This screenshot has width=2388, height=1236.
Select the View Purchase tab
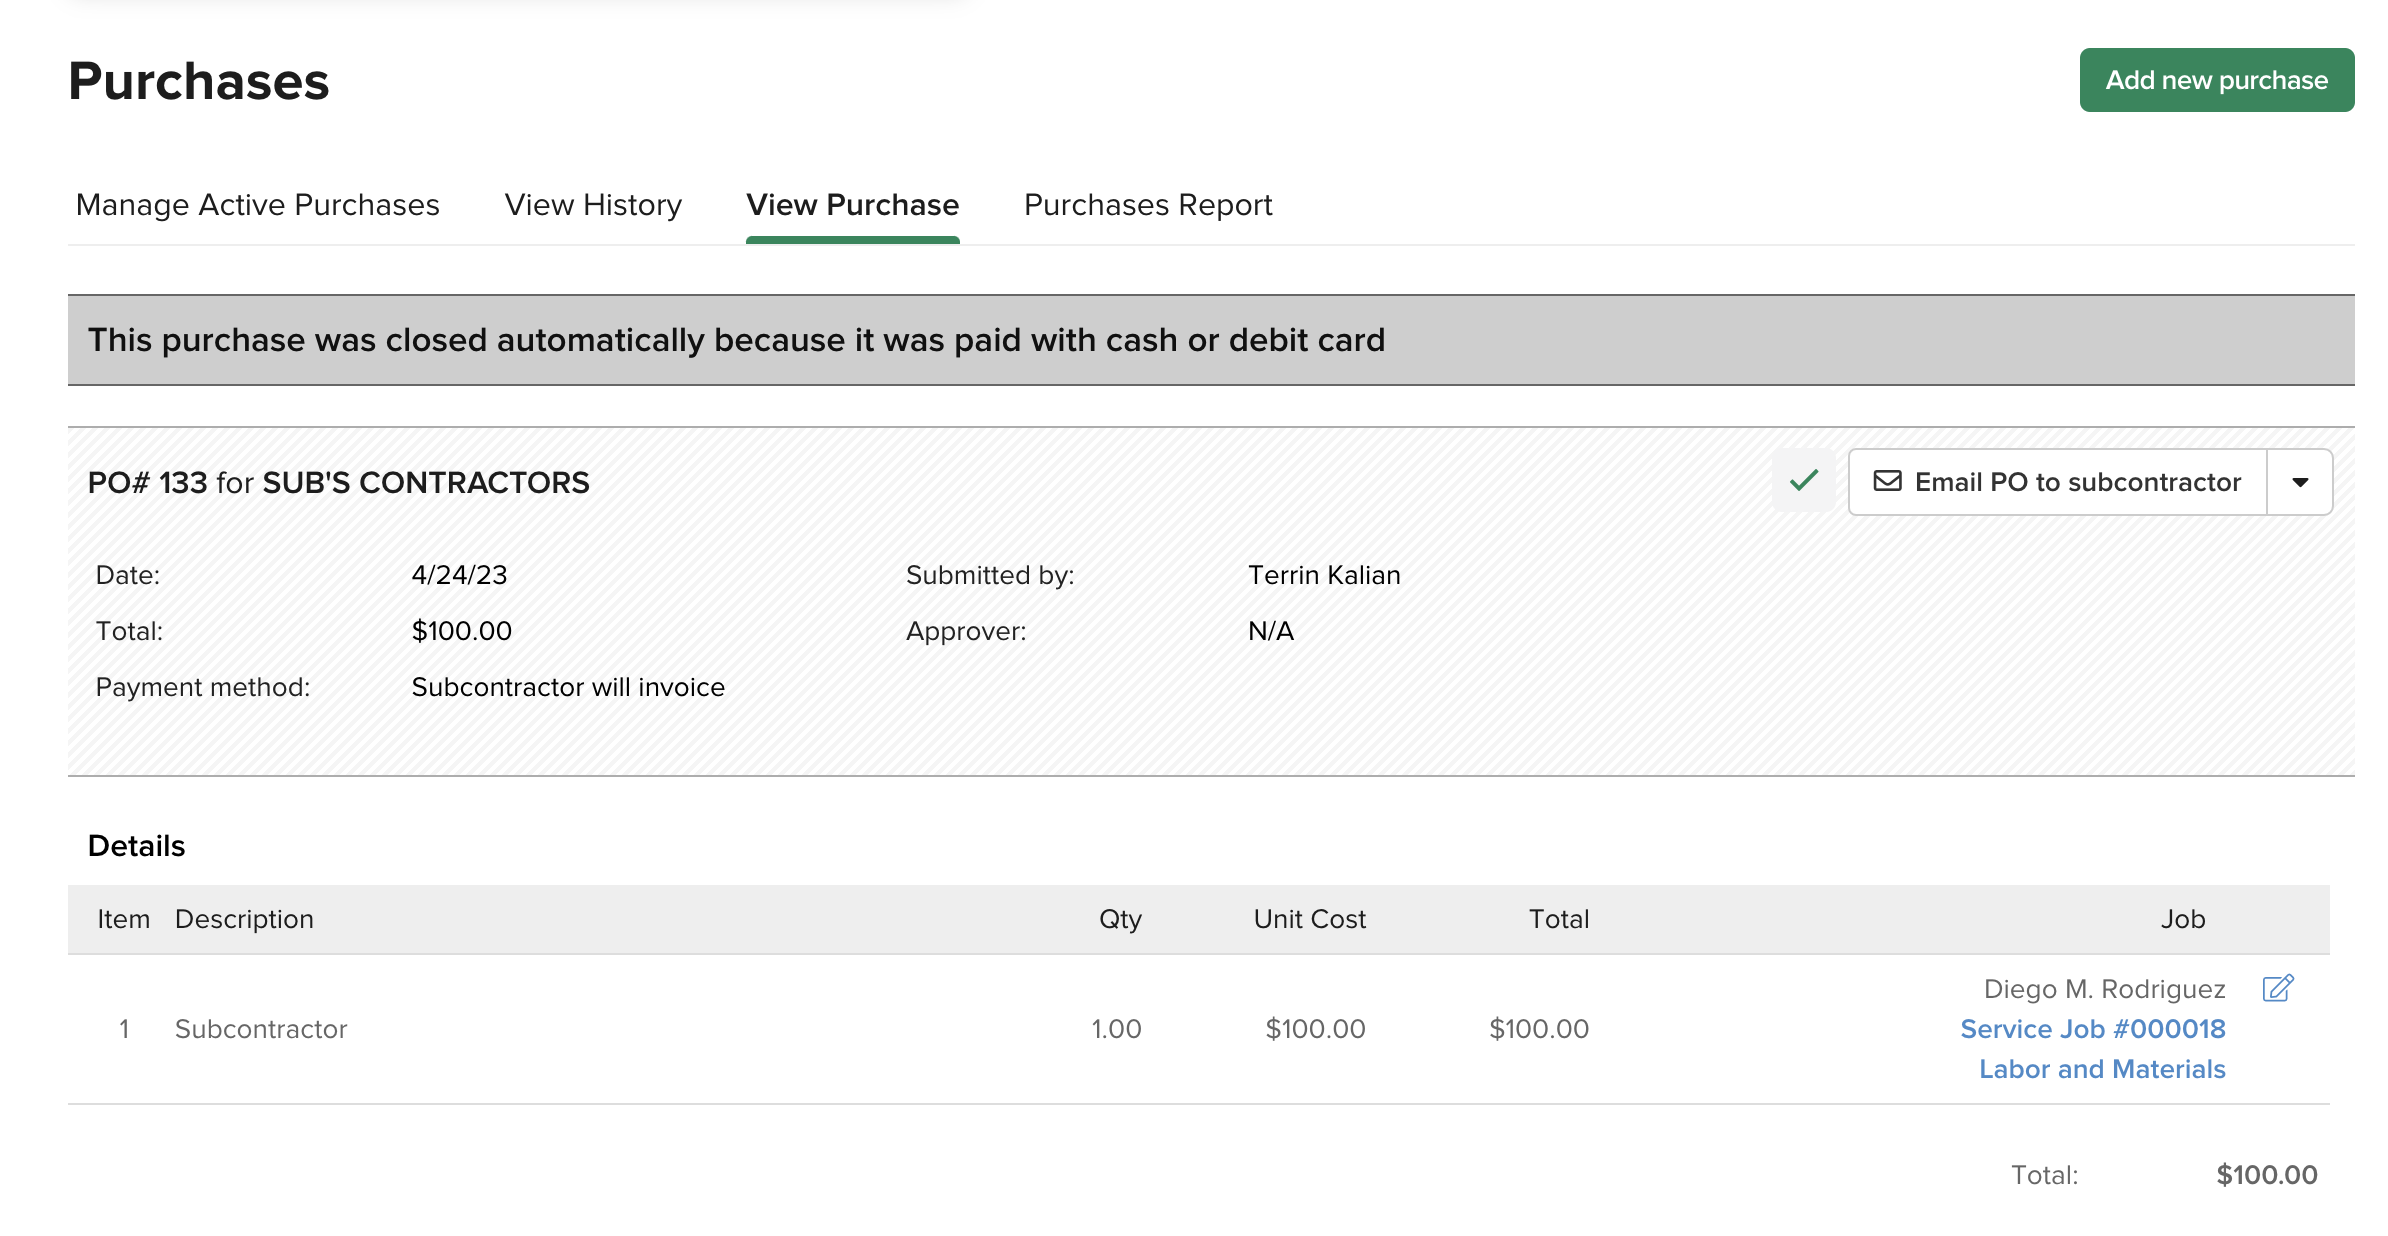[852, 205]
